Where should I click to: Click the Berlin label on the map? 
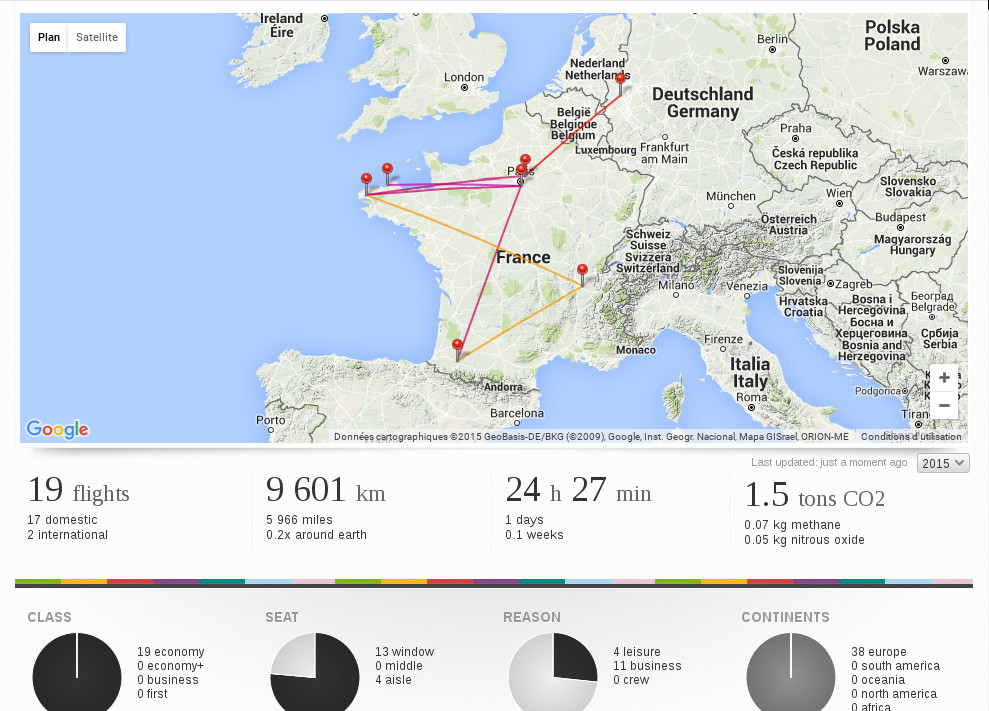point(772,39)
